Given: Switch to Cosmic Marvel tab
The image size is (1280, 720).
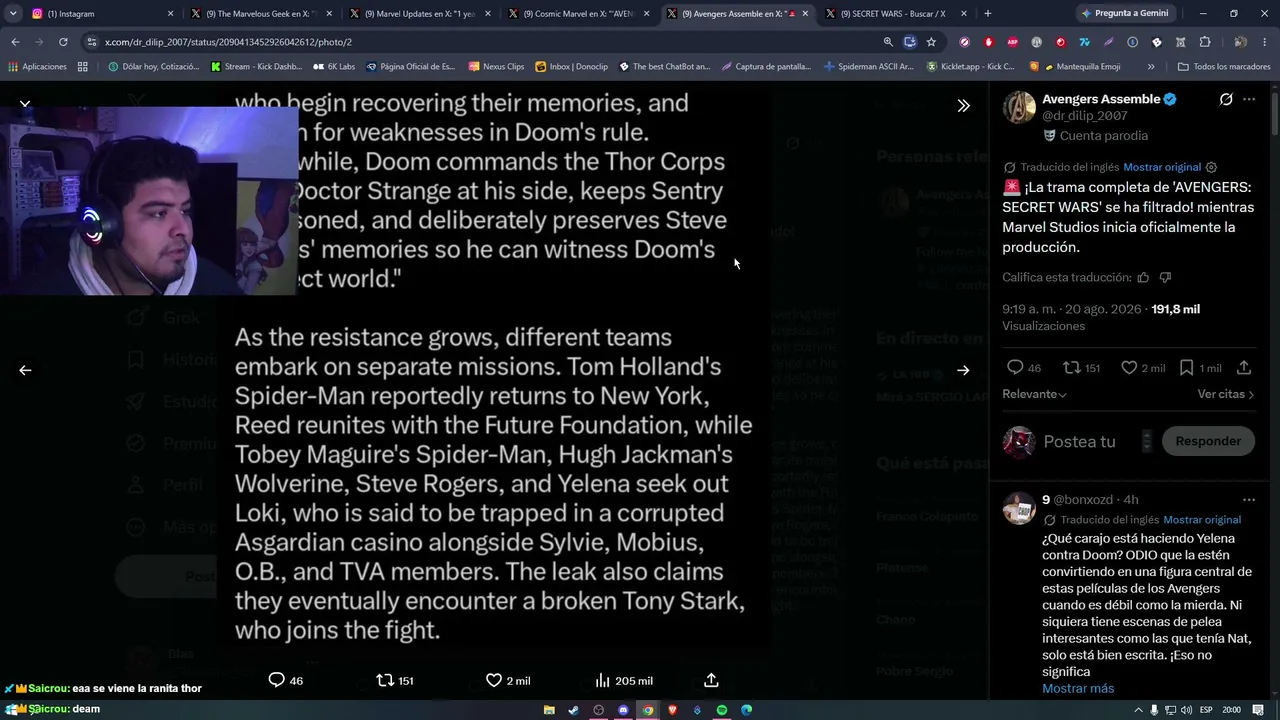Looking at the screenshot, I should [x=580, y=13].
